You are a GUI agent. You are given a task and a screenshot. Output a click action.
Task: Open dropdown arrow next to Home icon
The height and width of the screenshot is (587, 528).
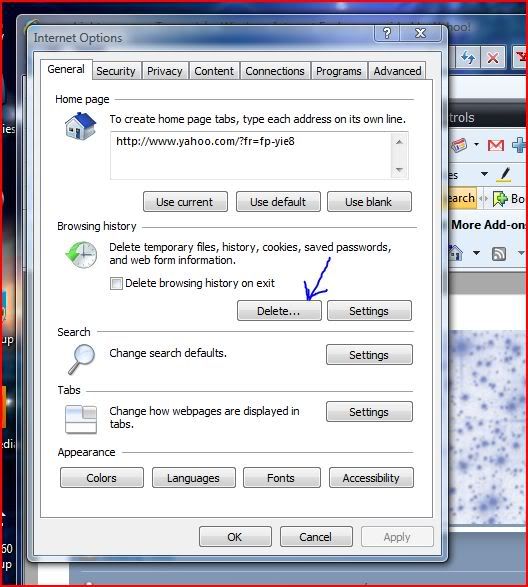pos(476,253)
